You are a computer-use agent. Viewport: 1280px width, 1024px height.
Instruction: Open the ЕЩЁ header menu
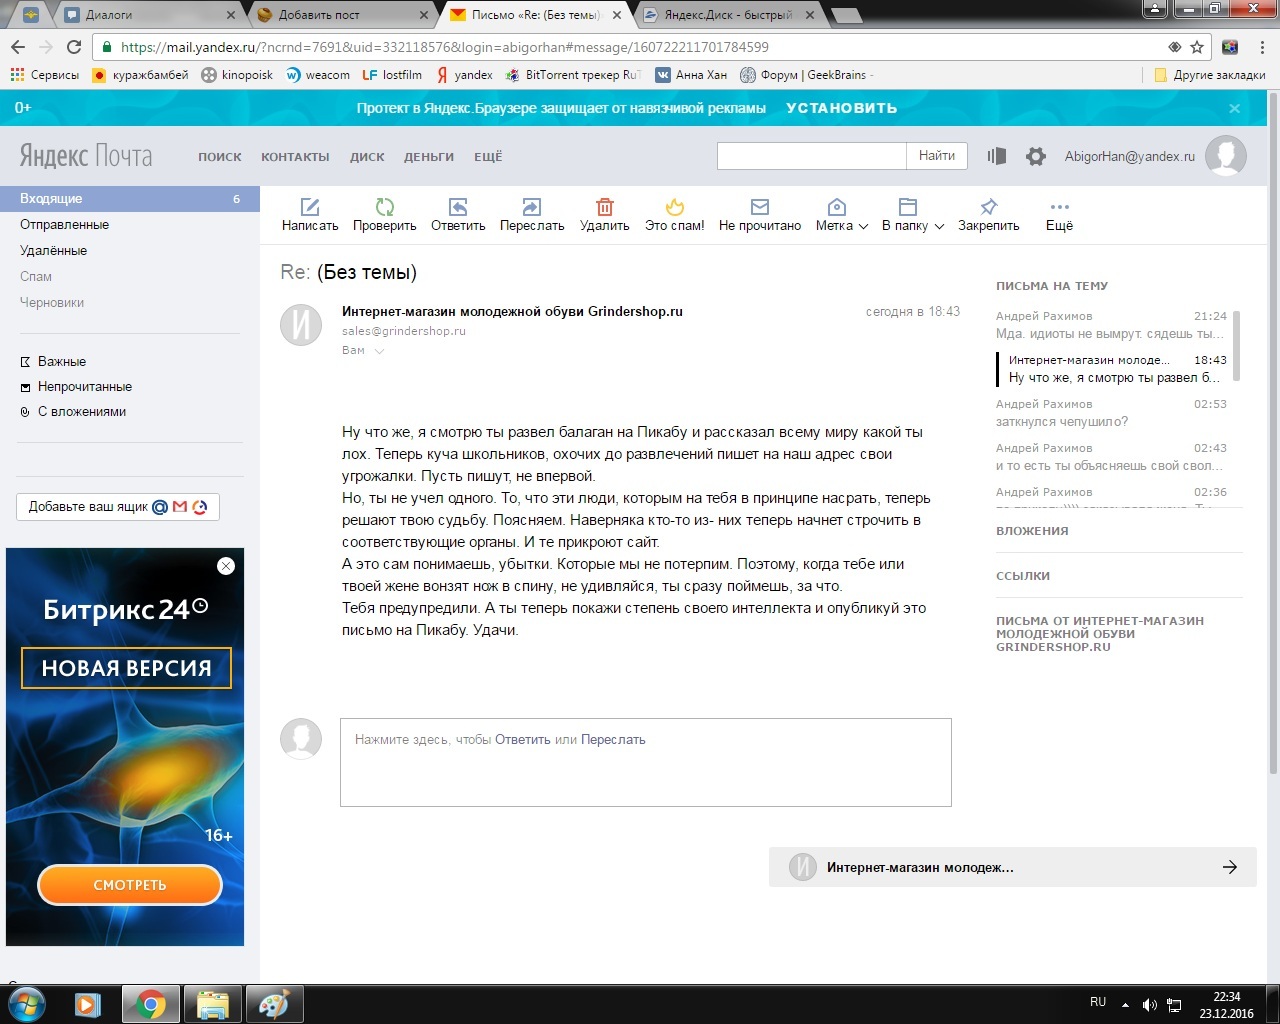point(488,157)
